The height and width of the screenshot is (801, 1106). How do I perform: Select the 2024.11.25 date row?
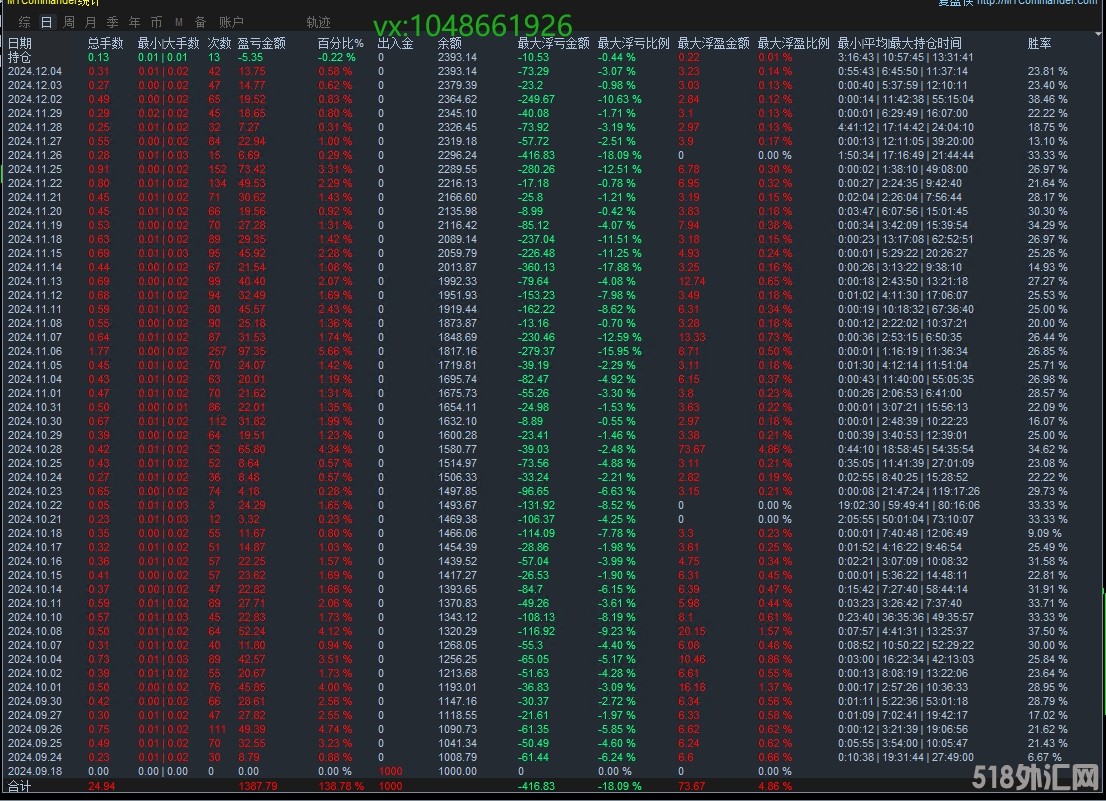click(x=553, y=169)
